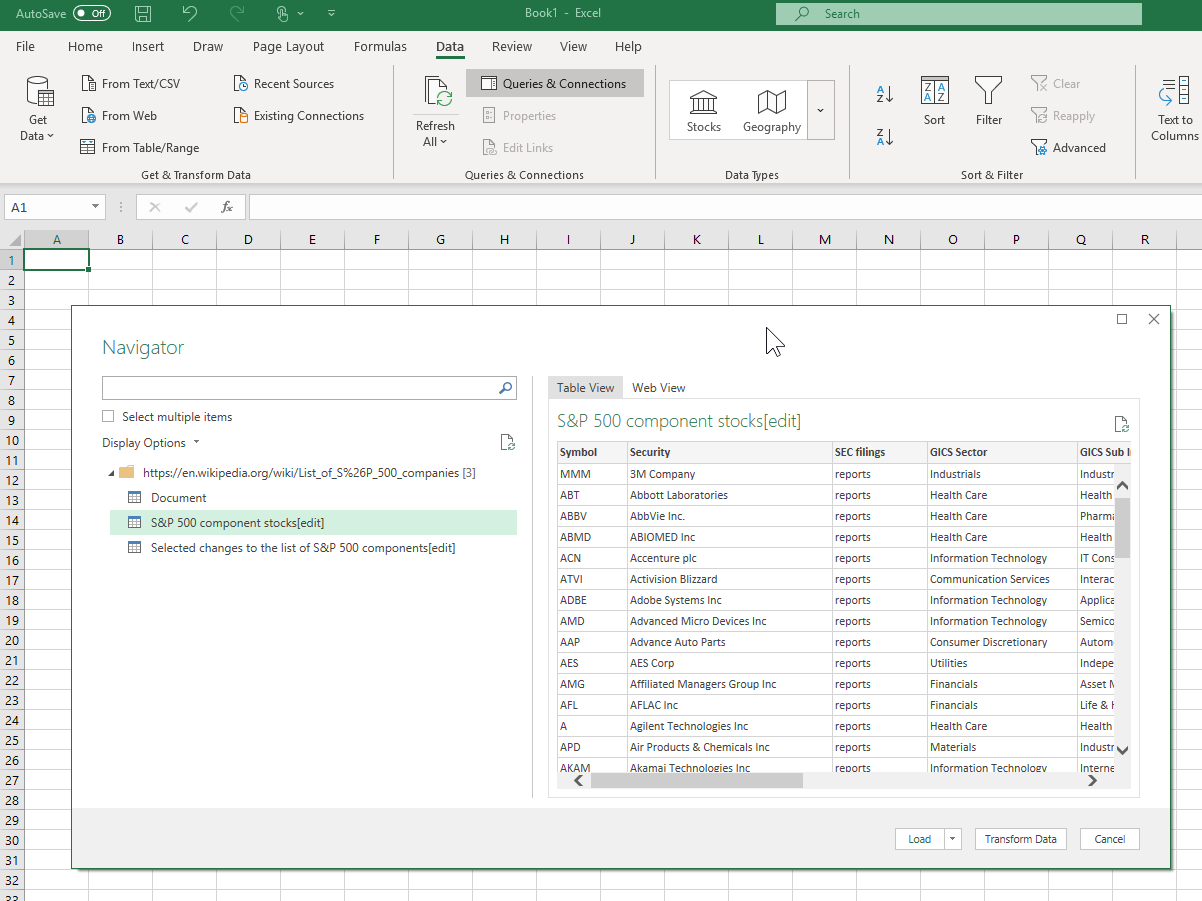Click the Sort Z to A icon
This screenshot has width=1202, height=901.
tap(884, 137)
